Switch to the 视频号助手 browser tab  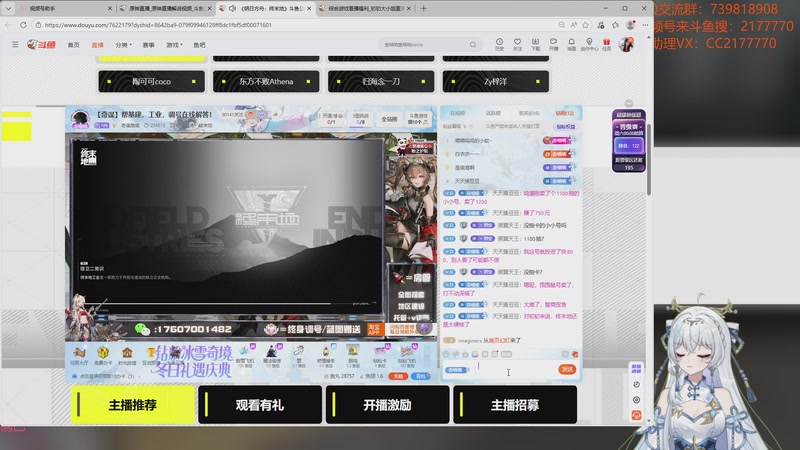(x=65, y=8)
